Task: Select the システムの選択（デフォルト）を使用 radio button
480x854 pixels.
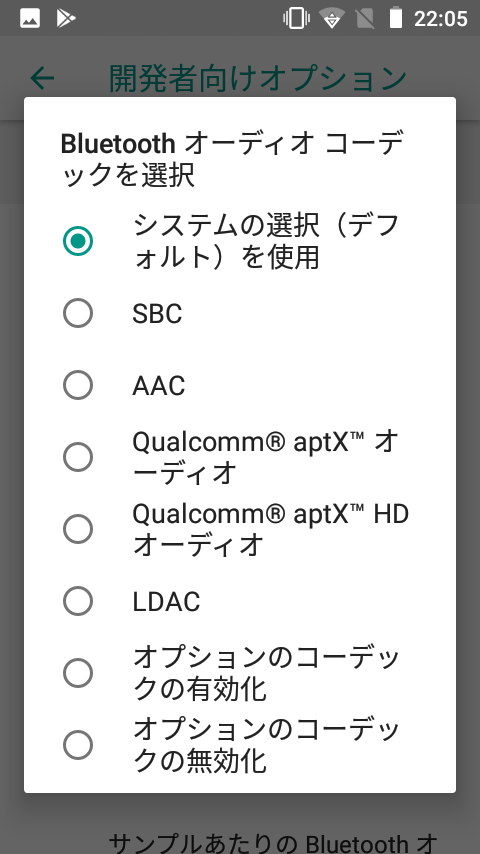Action: click(x=78, y=241)
